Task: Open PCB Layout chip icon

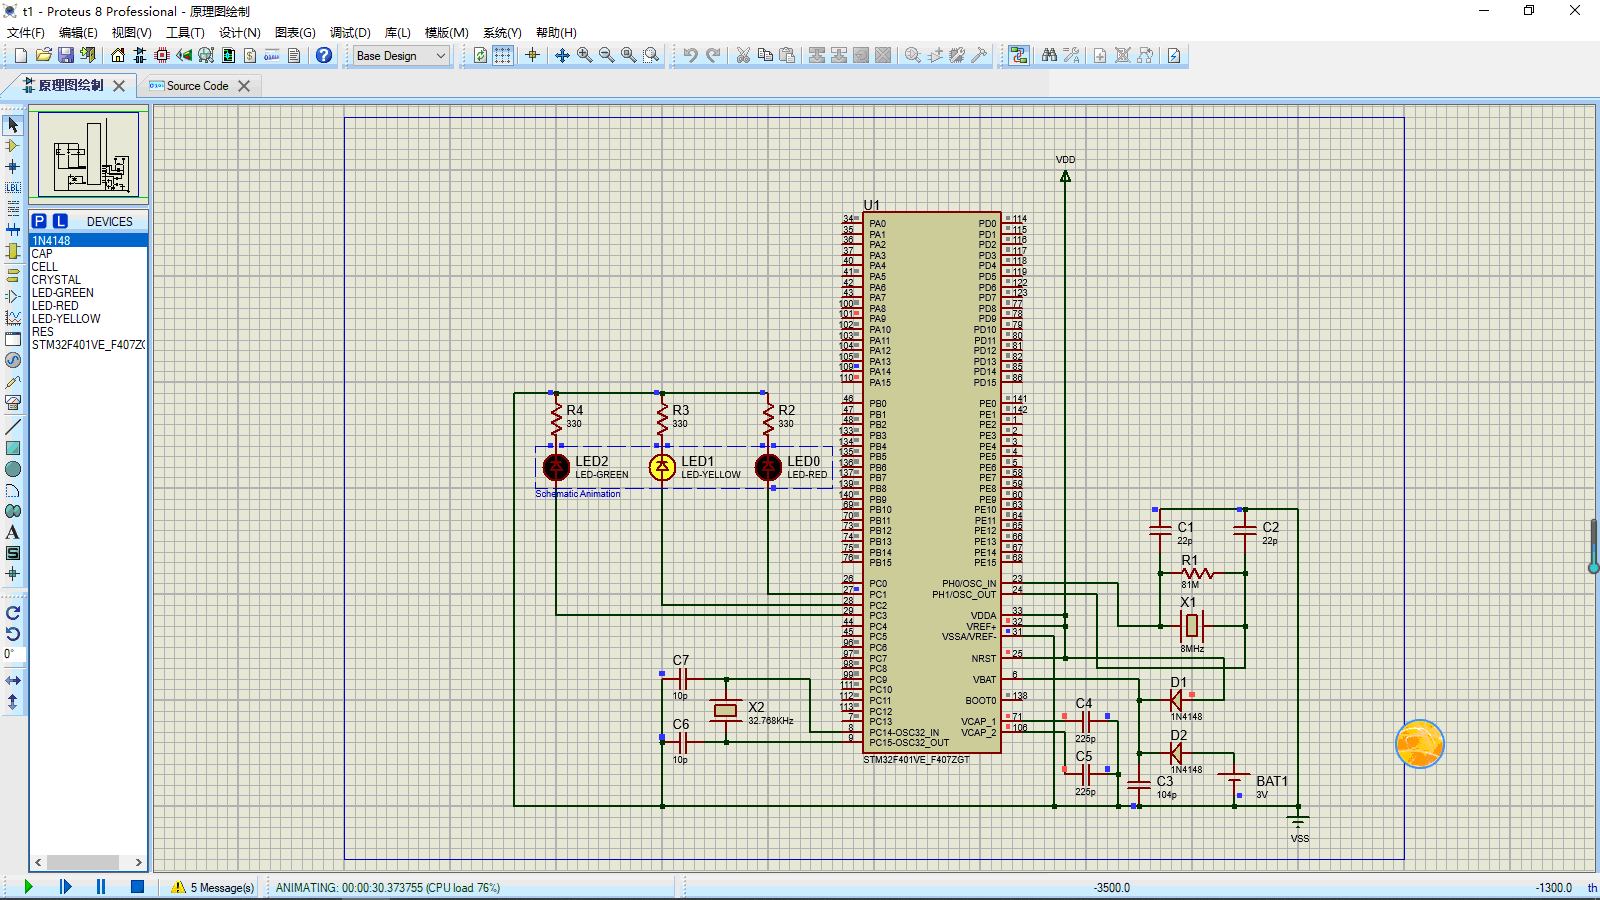Action: click(x=162, y=55)
